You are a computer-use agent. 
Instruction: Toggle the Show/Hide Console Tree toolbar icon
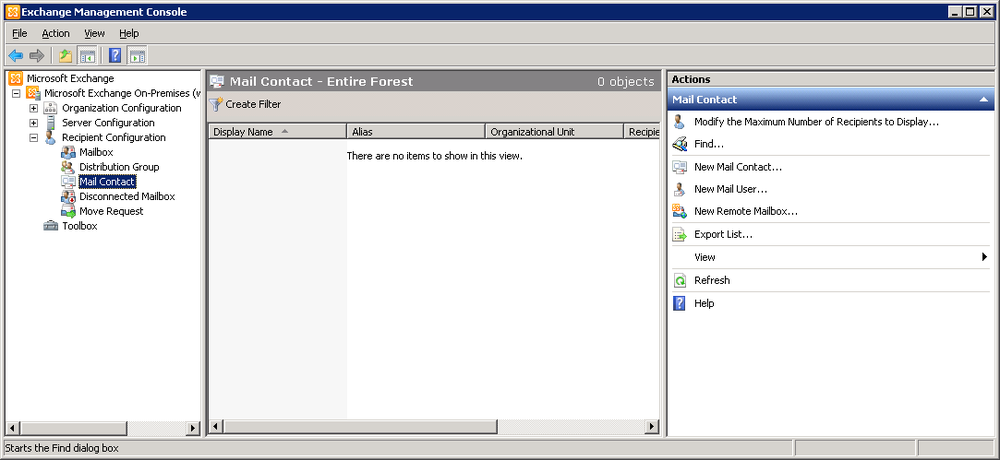(x=87, y=56)
